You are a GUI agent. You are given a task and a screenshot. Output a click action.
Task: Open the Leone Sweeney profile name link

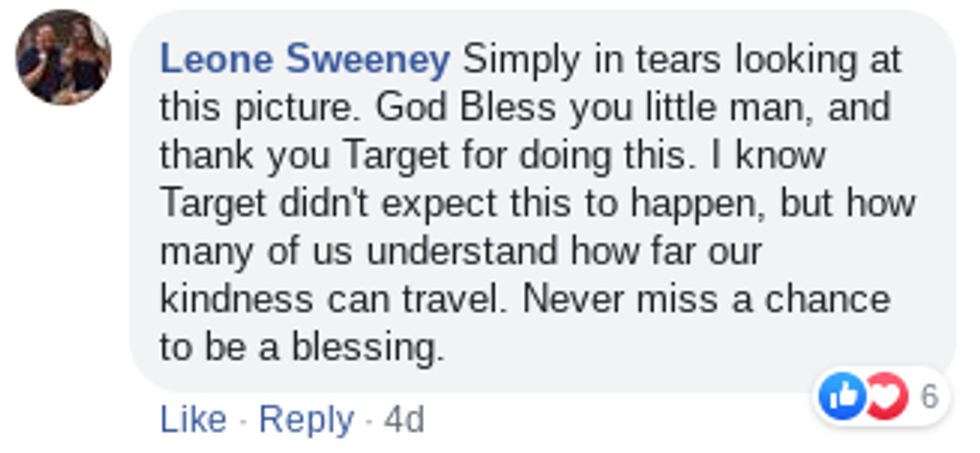[x=304, y=60]
